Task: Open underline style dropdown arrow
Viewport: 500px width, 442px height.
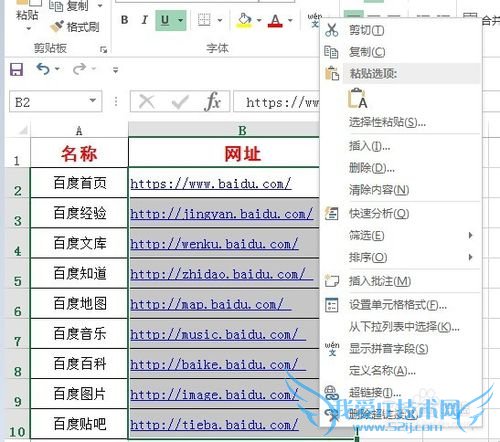Action: [180, 20]
